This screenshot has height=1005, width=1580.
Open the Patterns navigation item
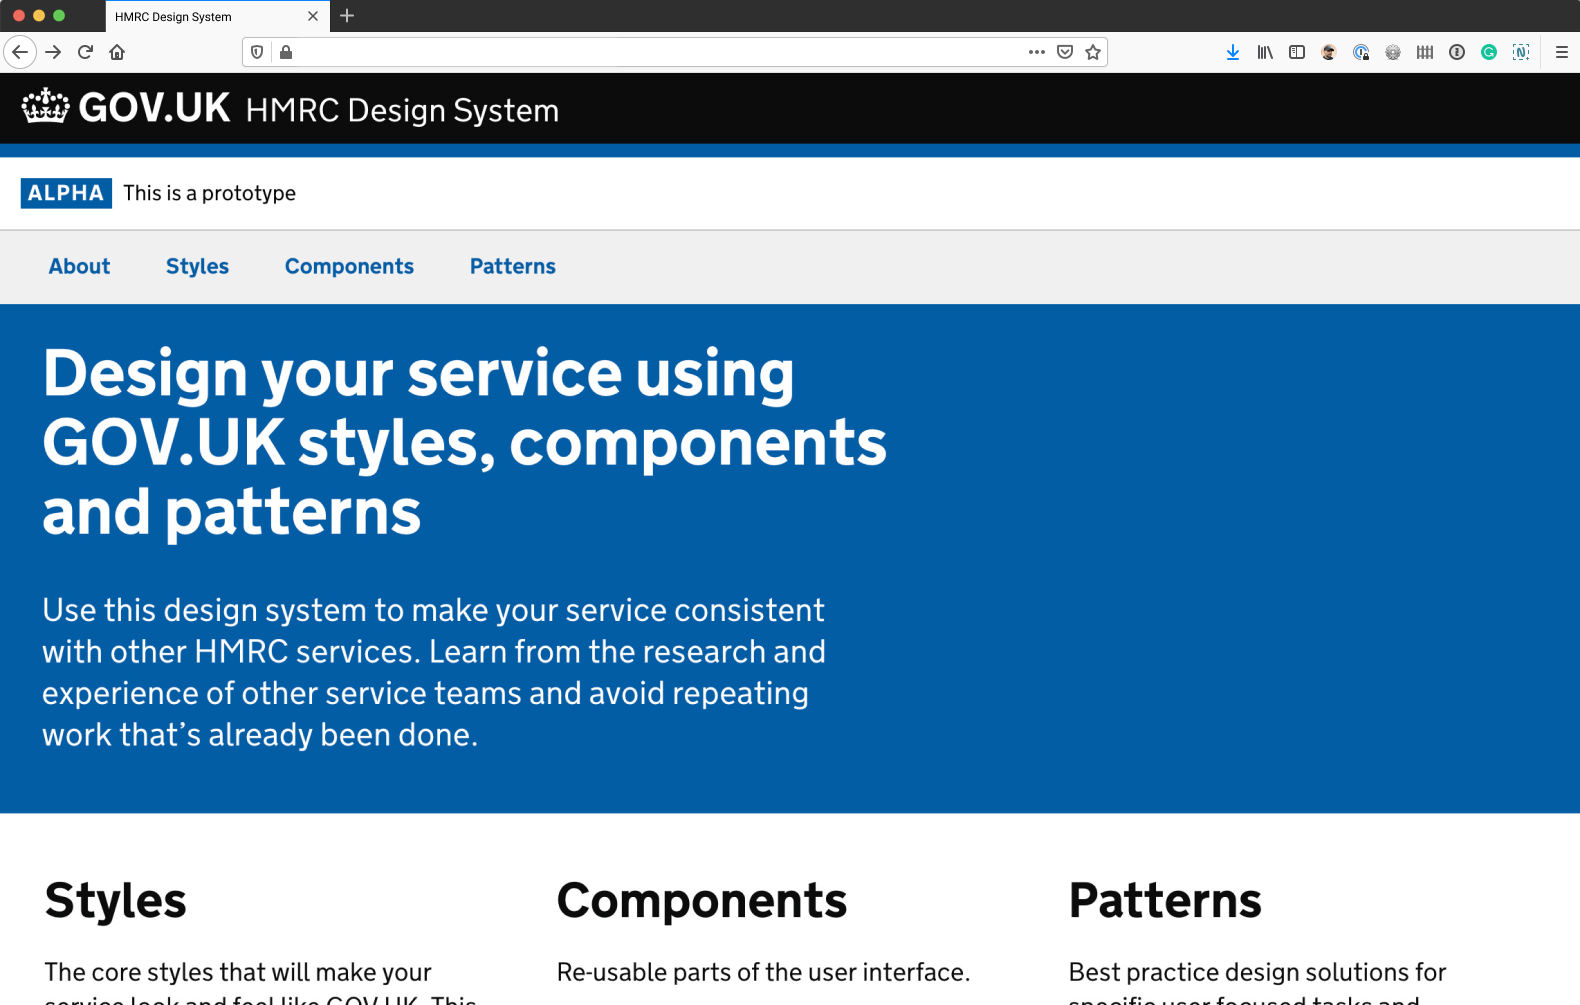point(513,266)
